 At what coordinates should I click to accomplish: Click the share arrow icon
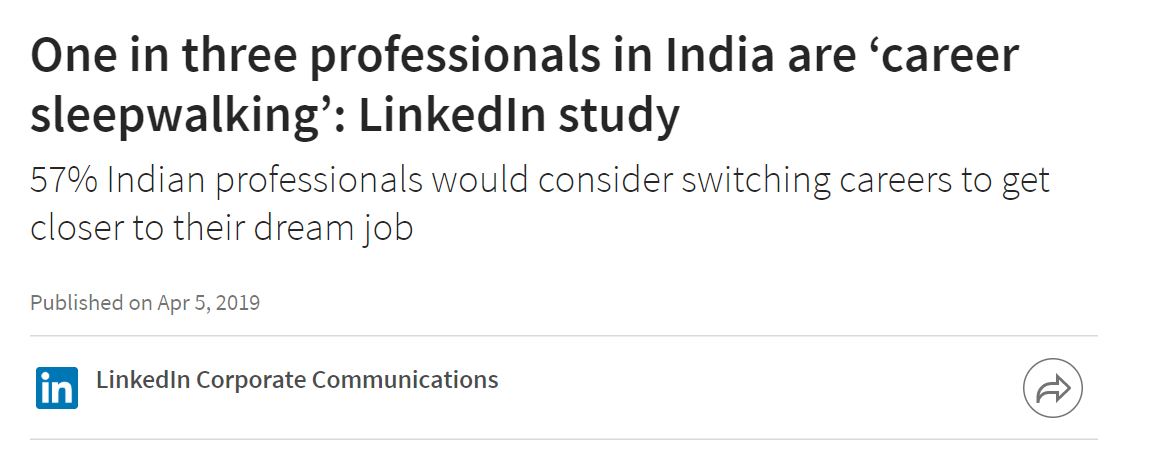pyautogui.click(x=1052, y=388)
